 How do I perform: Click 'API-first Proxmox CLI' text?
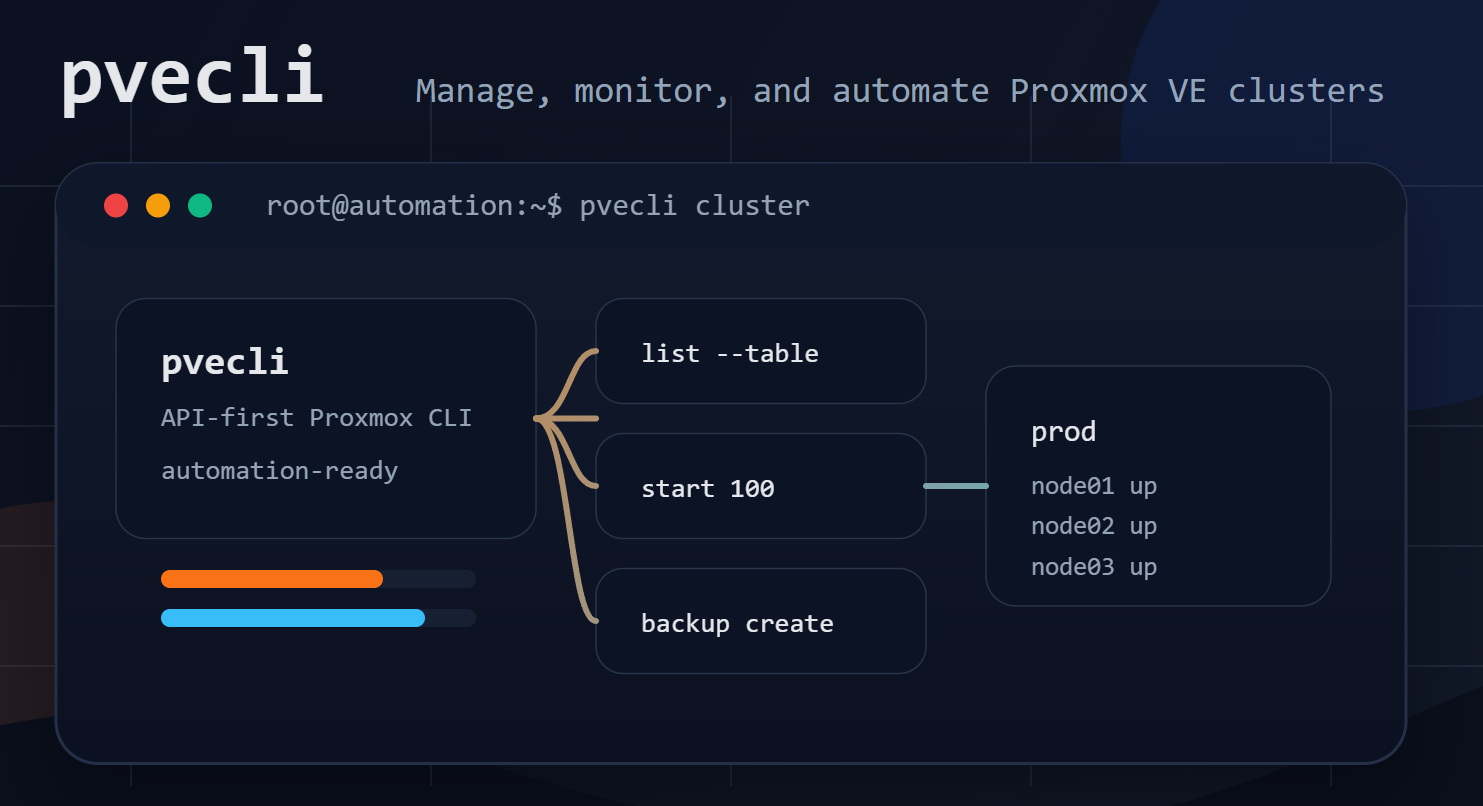click(x=316, y=417)
